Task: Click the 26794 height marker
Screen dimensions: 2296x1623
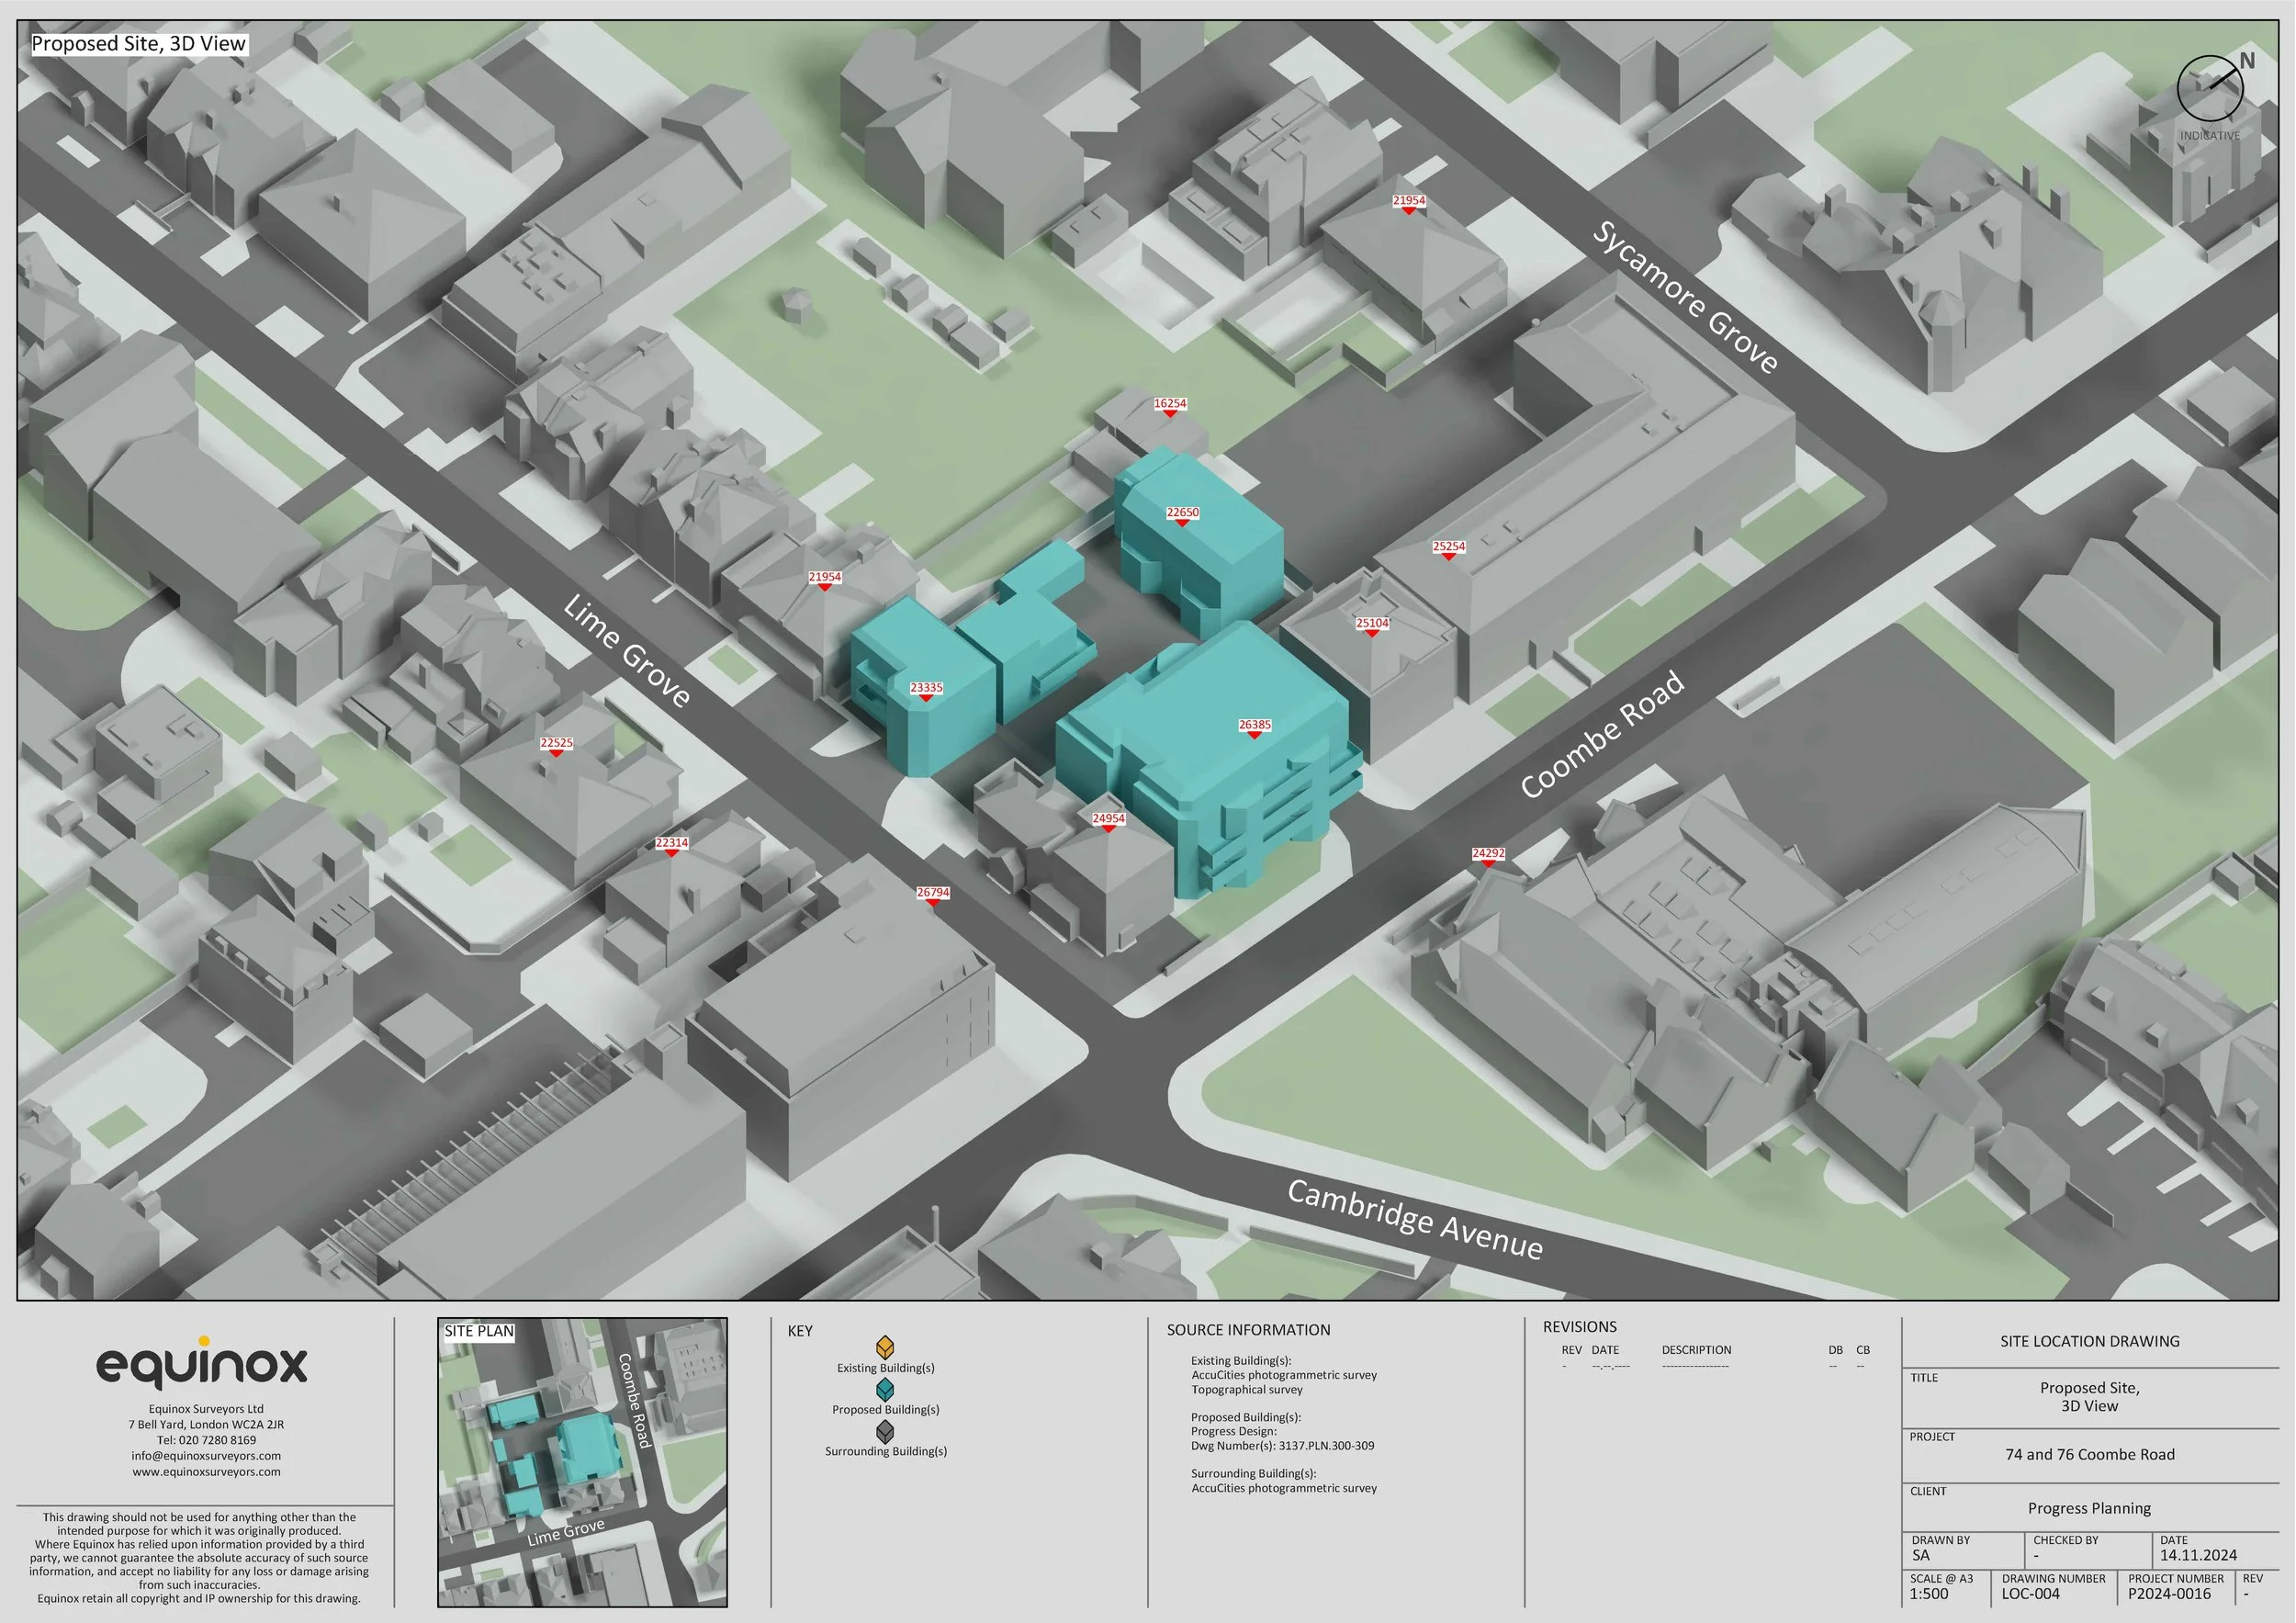Action: (x=933, y=893)
